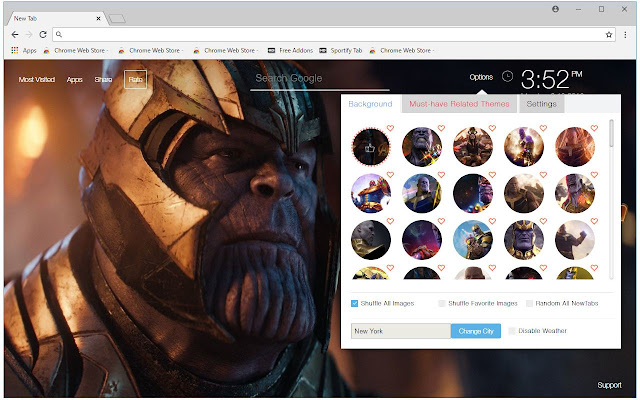Bookmark this page with the star icon
This screenshot has height=400, width=640.
pos(609,35)
